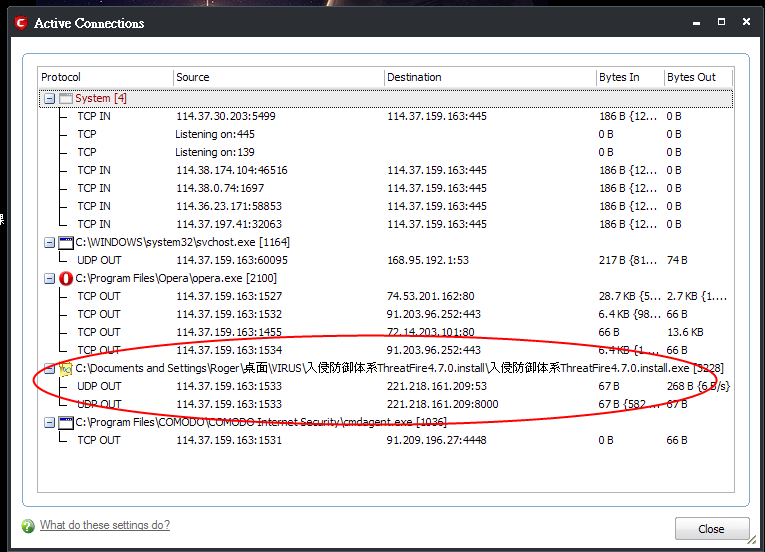Select the ThreatFire4.7.0.install.exe process row
The height and width of the screenshot is (552, 765).
385,368
